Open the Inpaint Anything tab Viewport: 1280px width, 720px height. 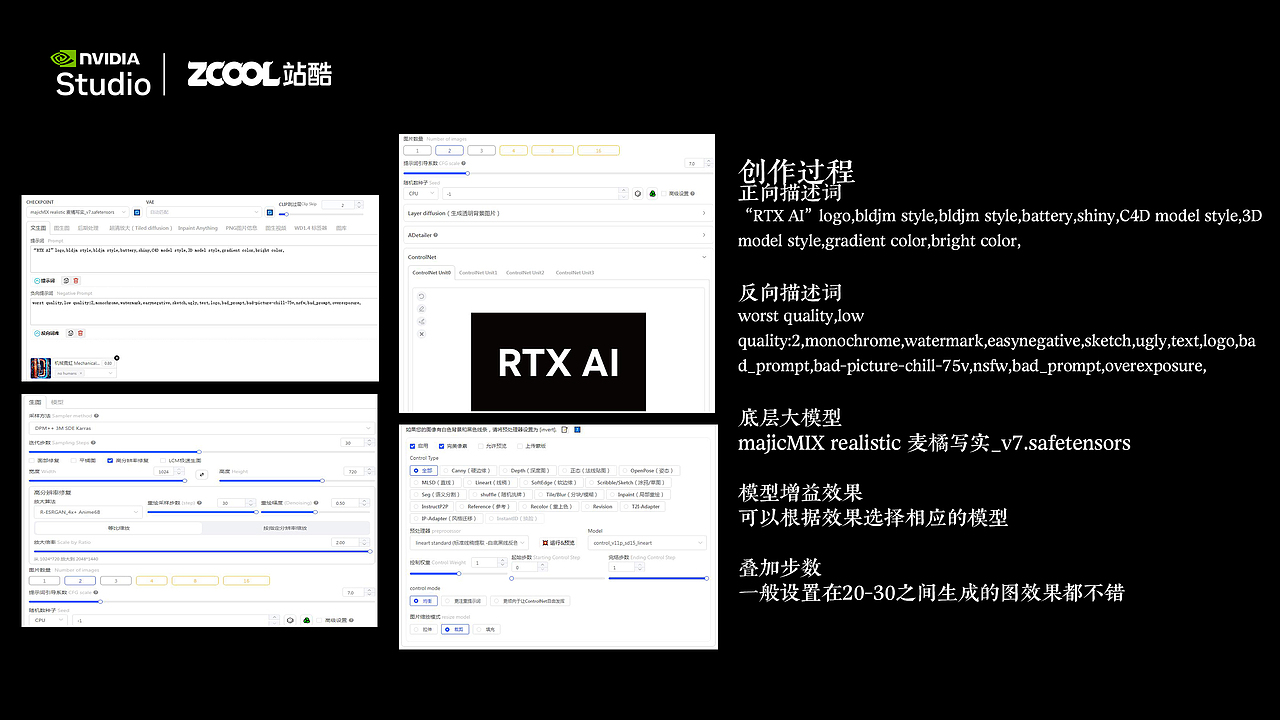198,228
